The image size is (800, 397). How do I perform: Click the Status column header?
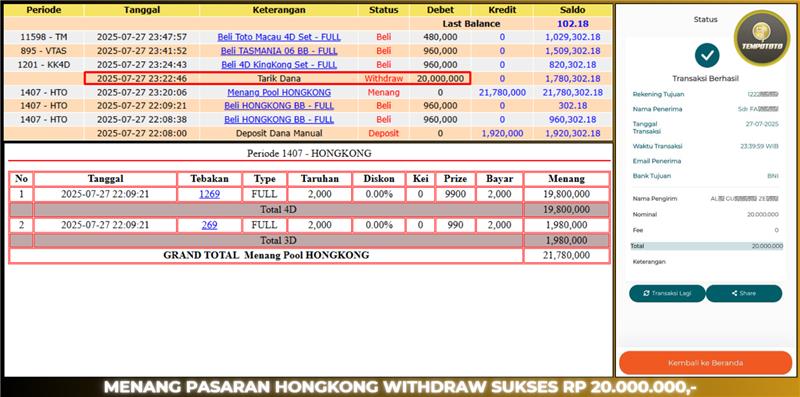(384, 10)
